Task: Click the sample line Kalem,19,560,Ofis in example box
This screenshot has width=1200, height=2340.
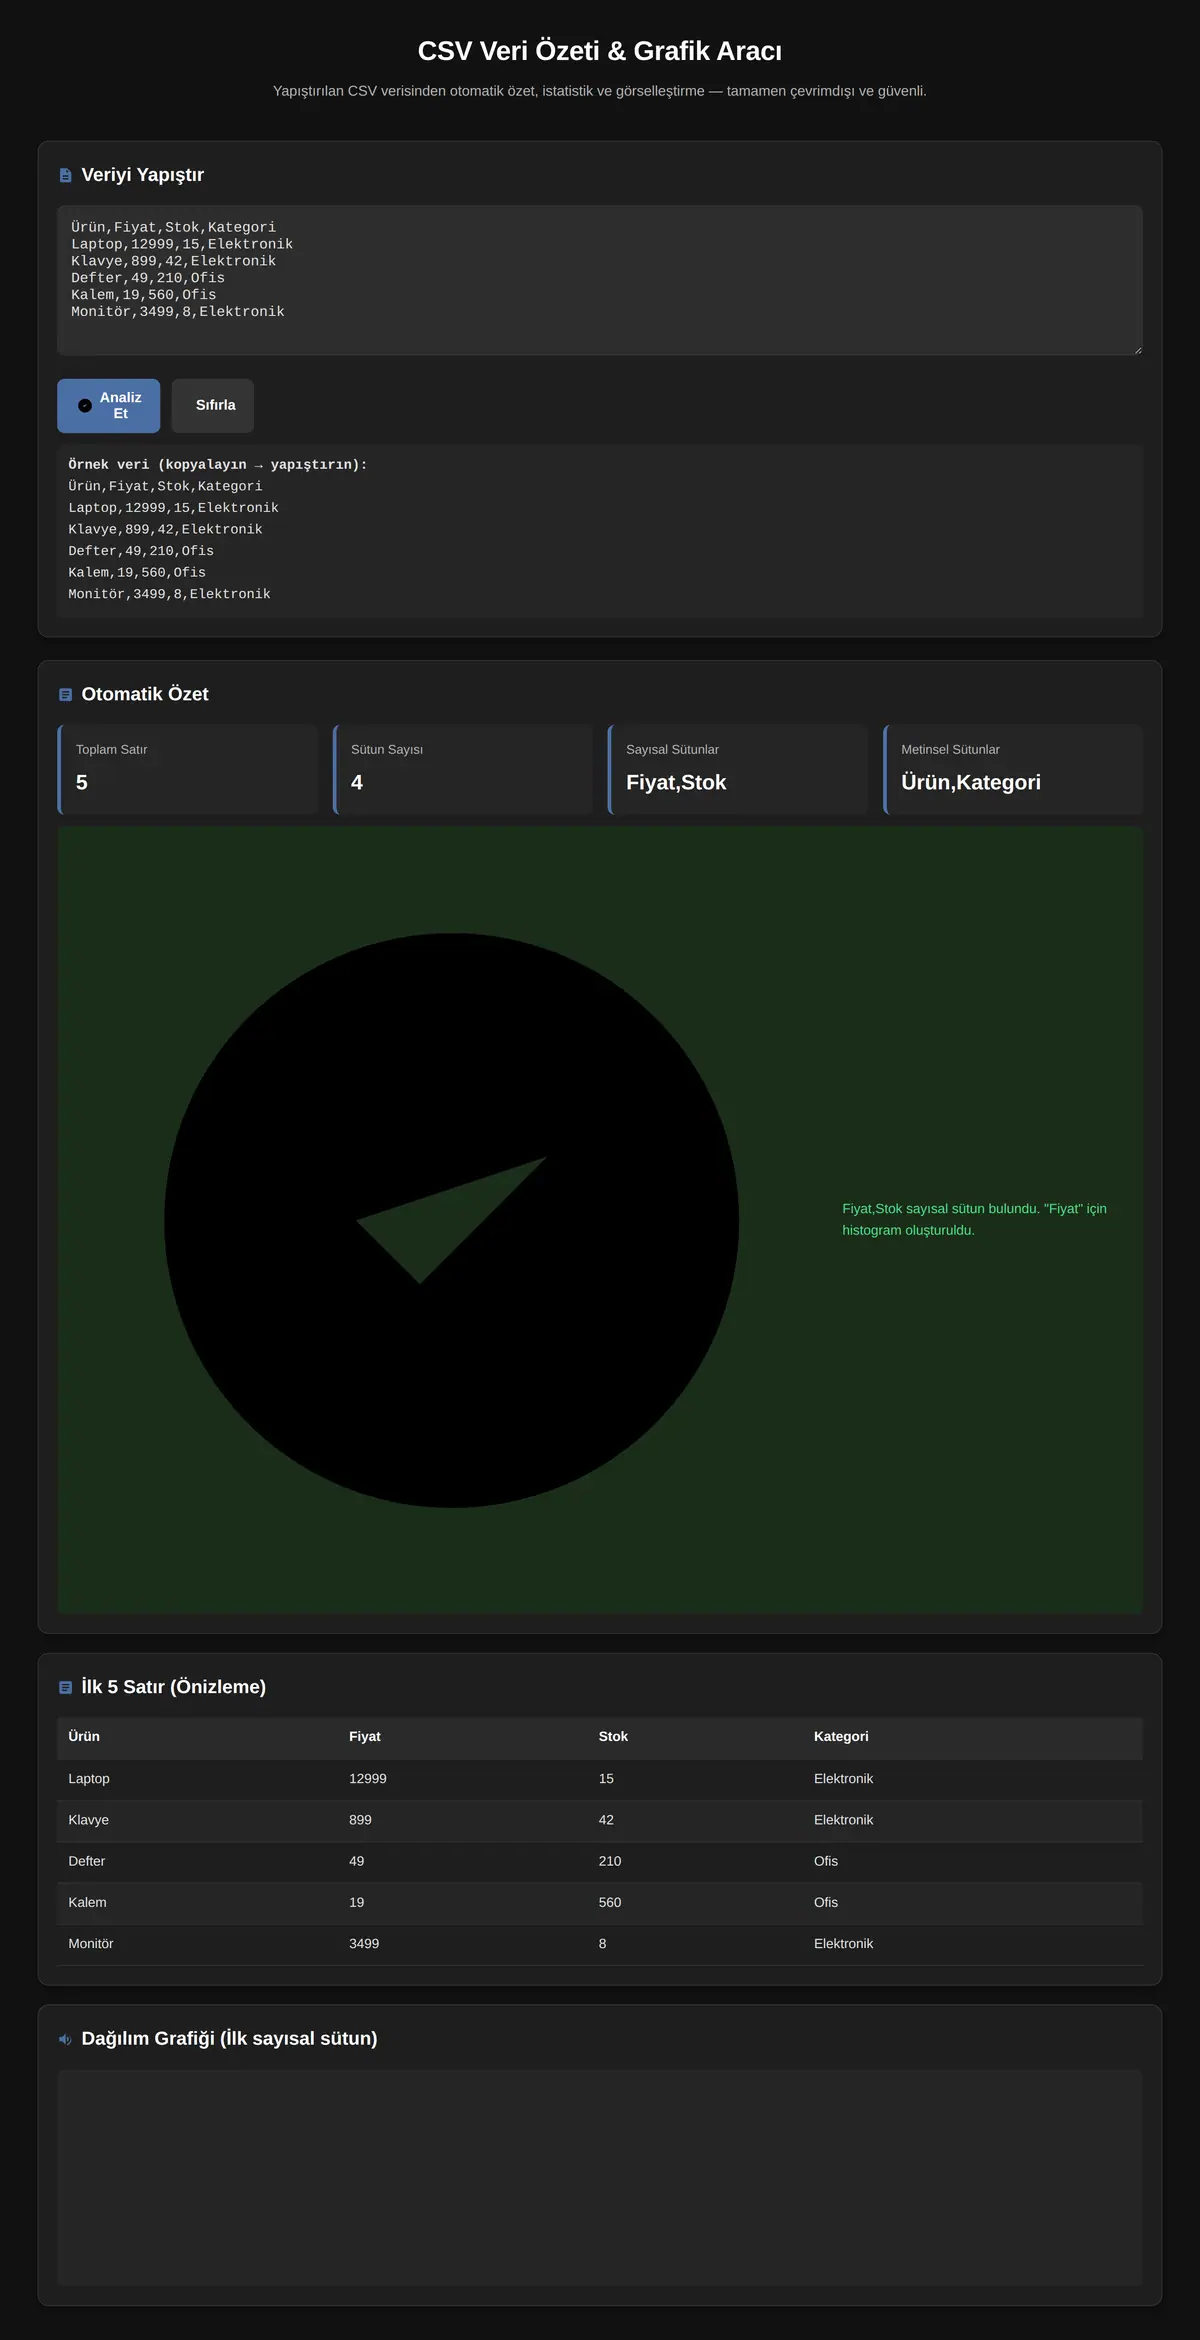Action: [x=137, y=573]
